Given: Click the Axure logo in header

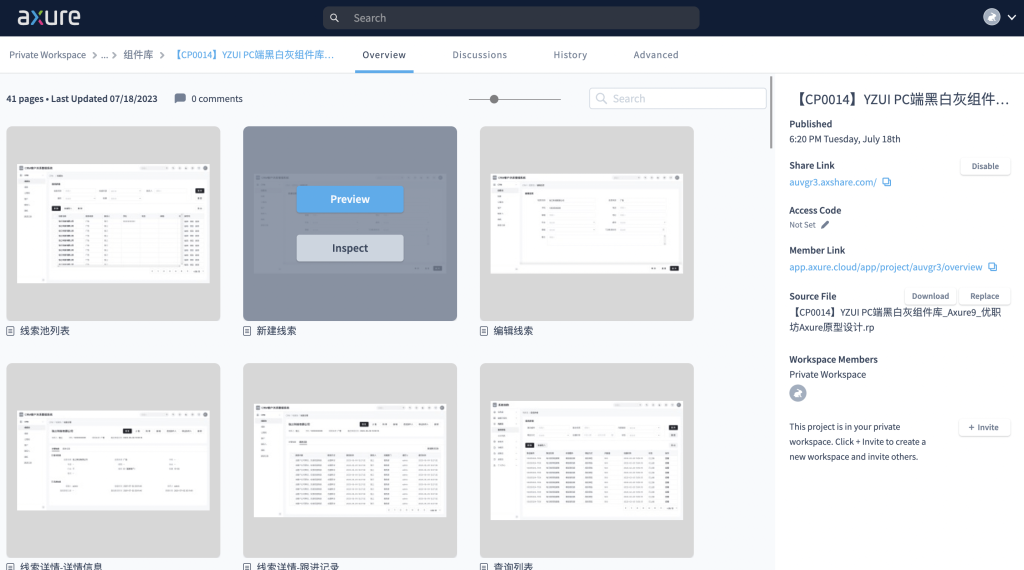Looking at the screenshot, I should 42,17.
